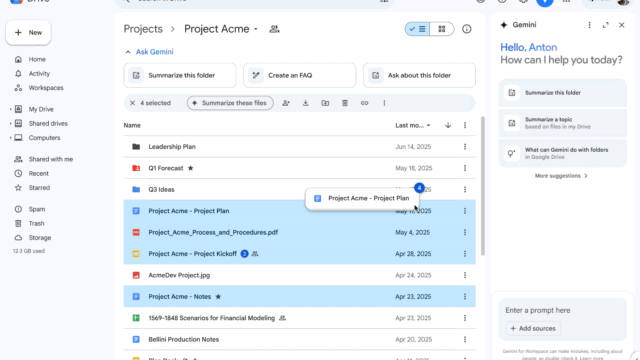Screen dimensions: 640x360
Task: Expand the Shared drives tree arrow
Action: coord(11,124)
